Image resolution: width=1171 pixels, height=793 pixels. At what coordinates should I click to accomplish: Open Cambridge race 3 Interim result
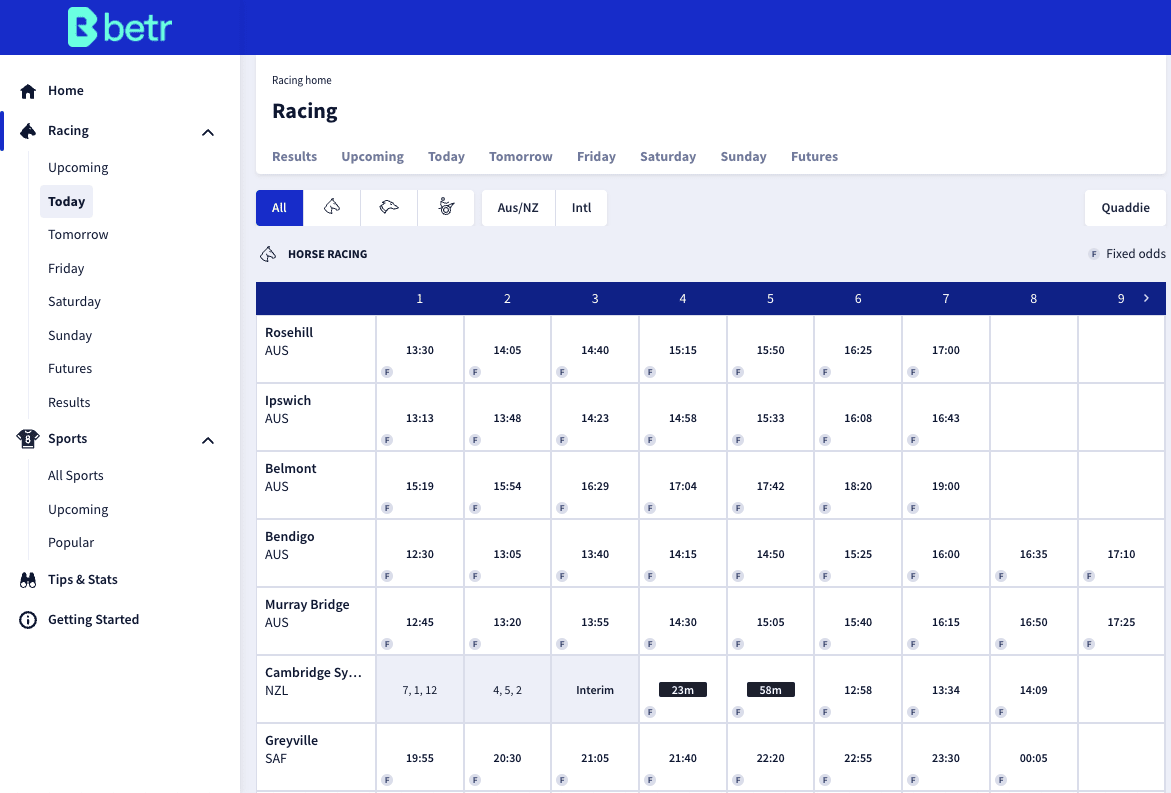(595, 689)
